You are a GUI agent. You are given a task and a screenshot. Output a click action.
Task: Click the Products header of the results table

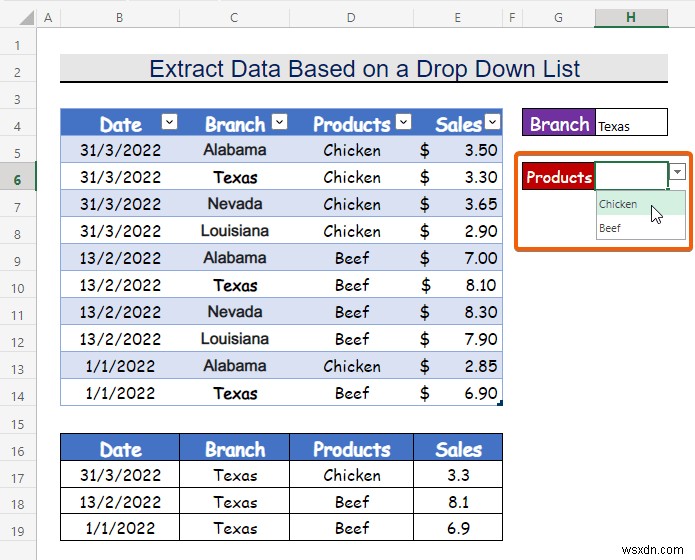pos(351,448)
